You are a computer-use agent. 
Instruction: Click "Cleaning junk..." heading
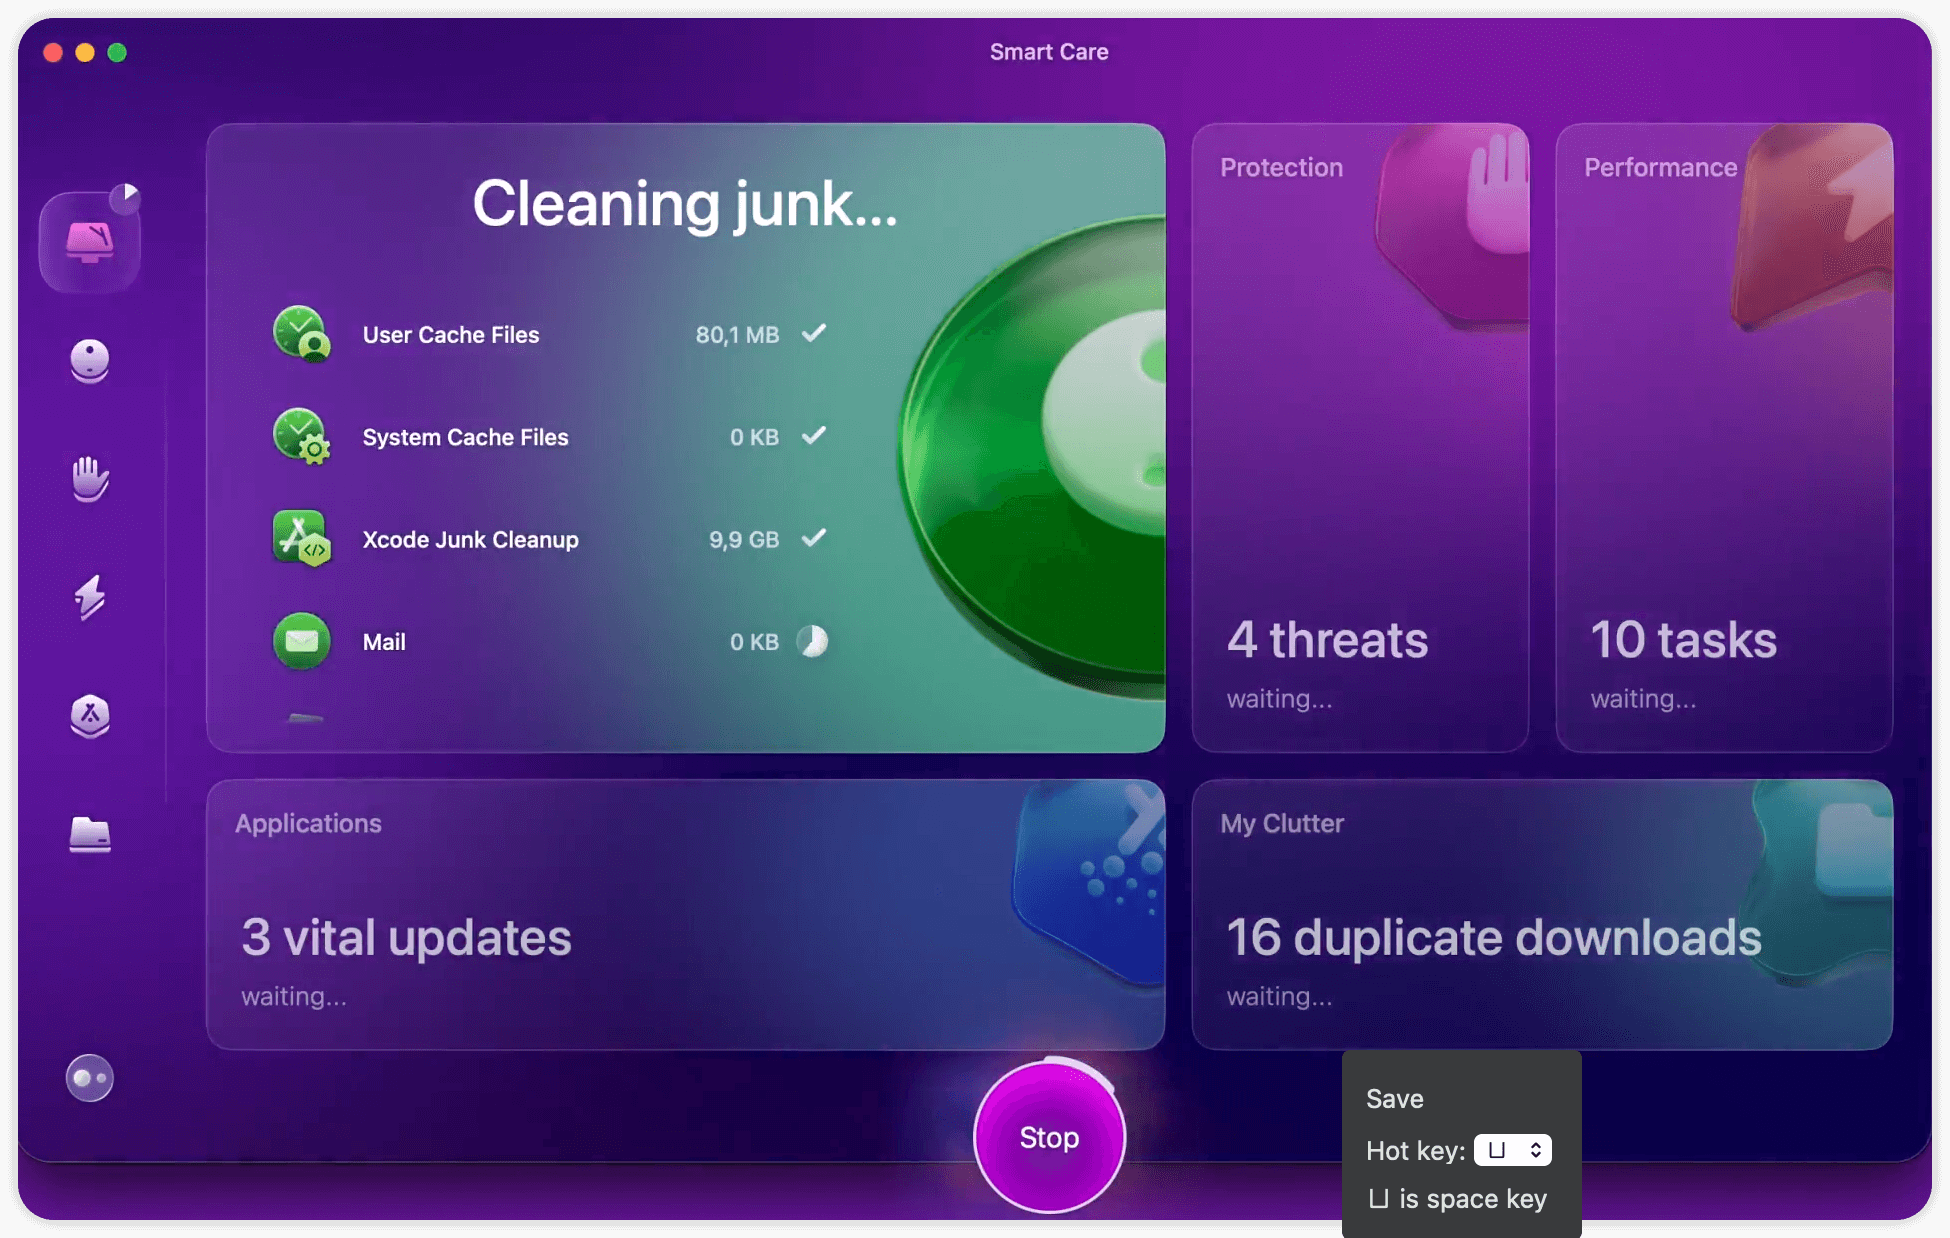(685, 204)
